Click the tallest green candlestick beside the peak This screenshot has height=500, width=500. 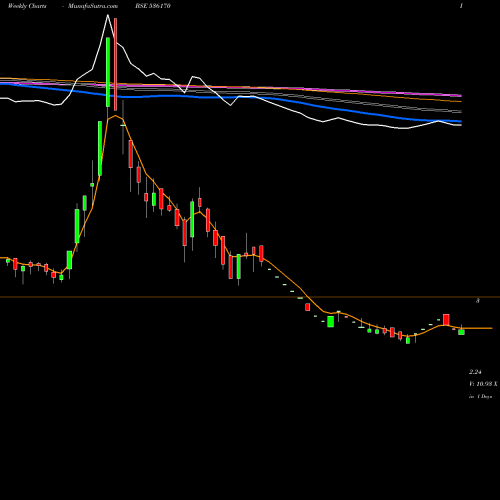click(108, 72)
